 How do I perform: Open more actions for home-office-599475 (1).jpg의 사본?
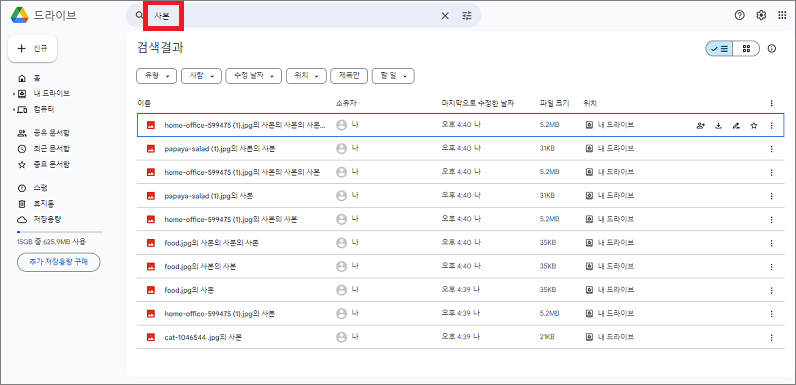772,314
